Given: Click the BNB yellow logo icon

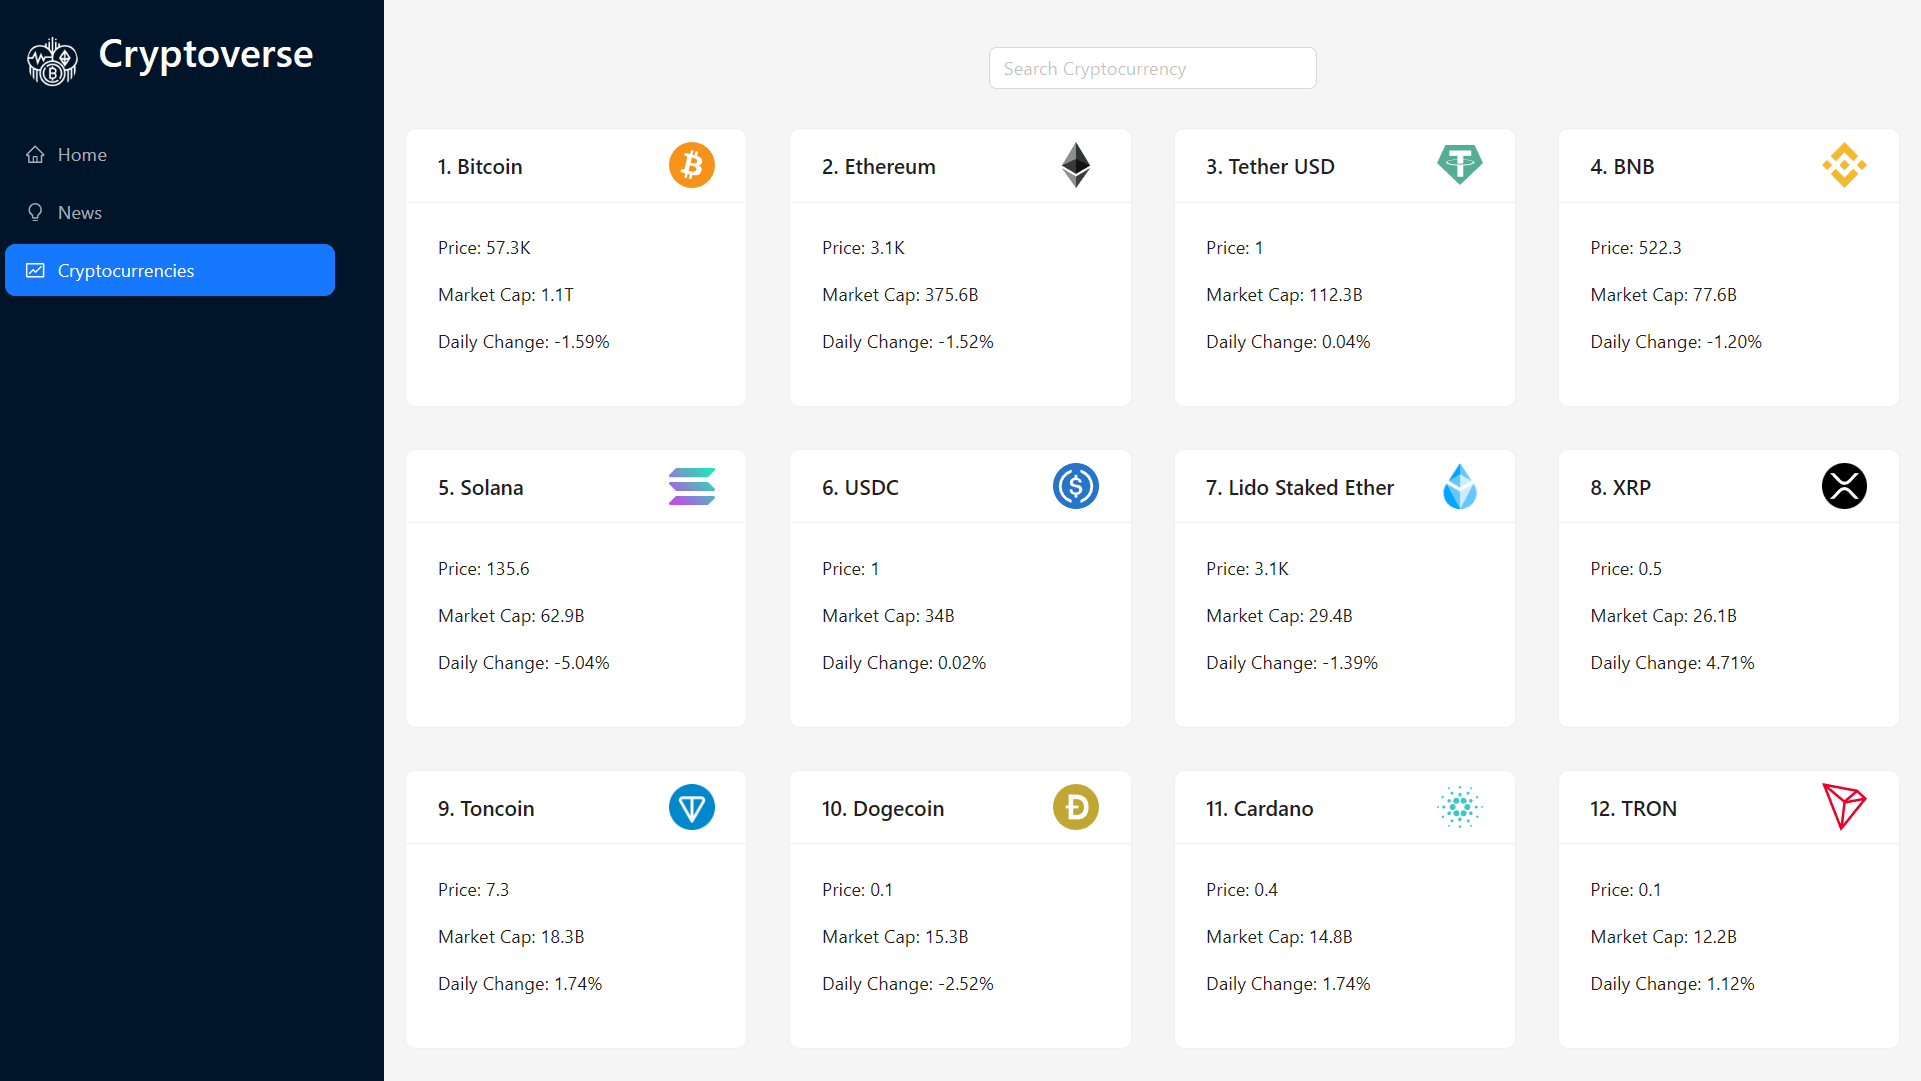Looking at the screenshot, I should (x=1843, y=165).
